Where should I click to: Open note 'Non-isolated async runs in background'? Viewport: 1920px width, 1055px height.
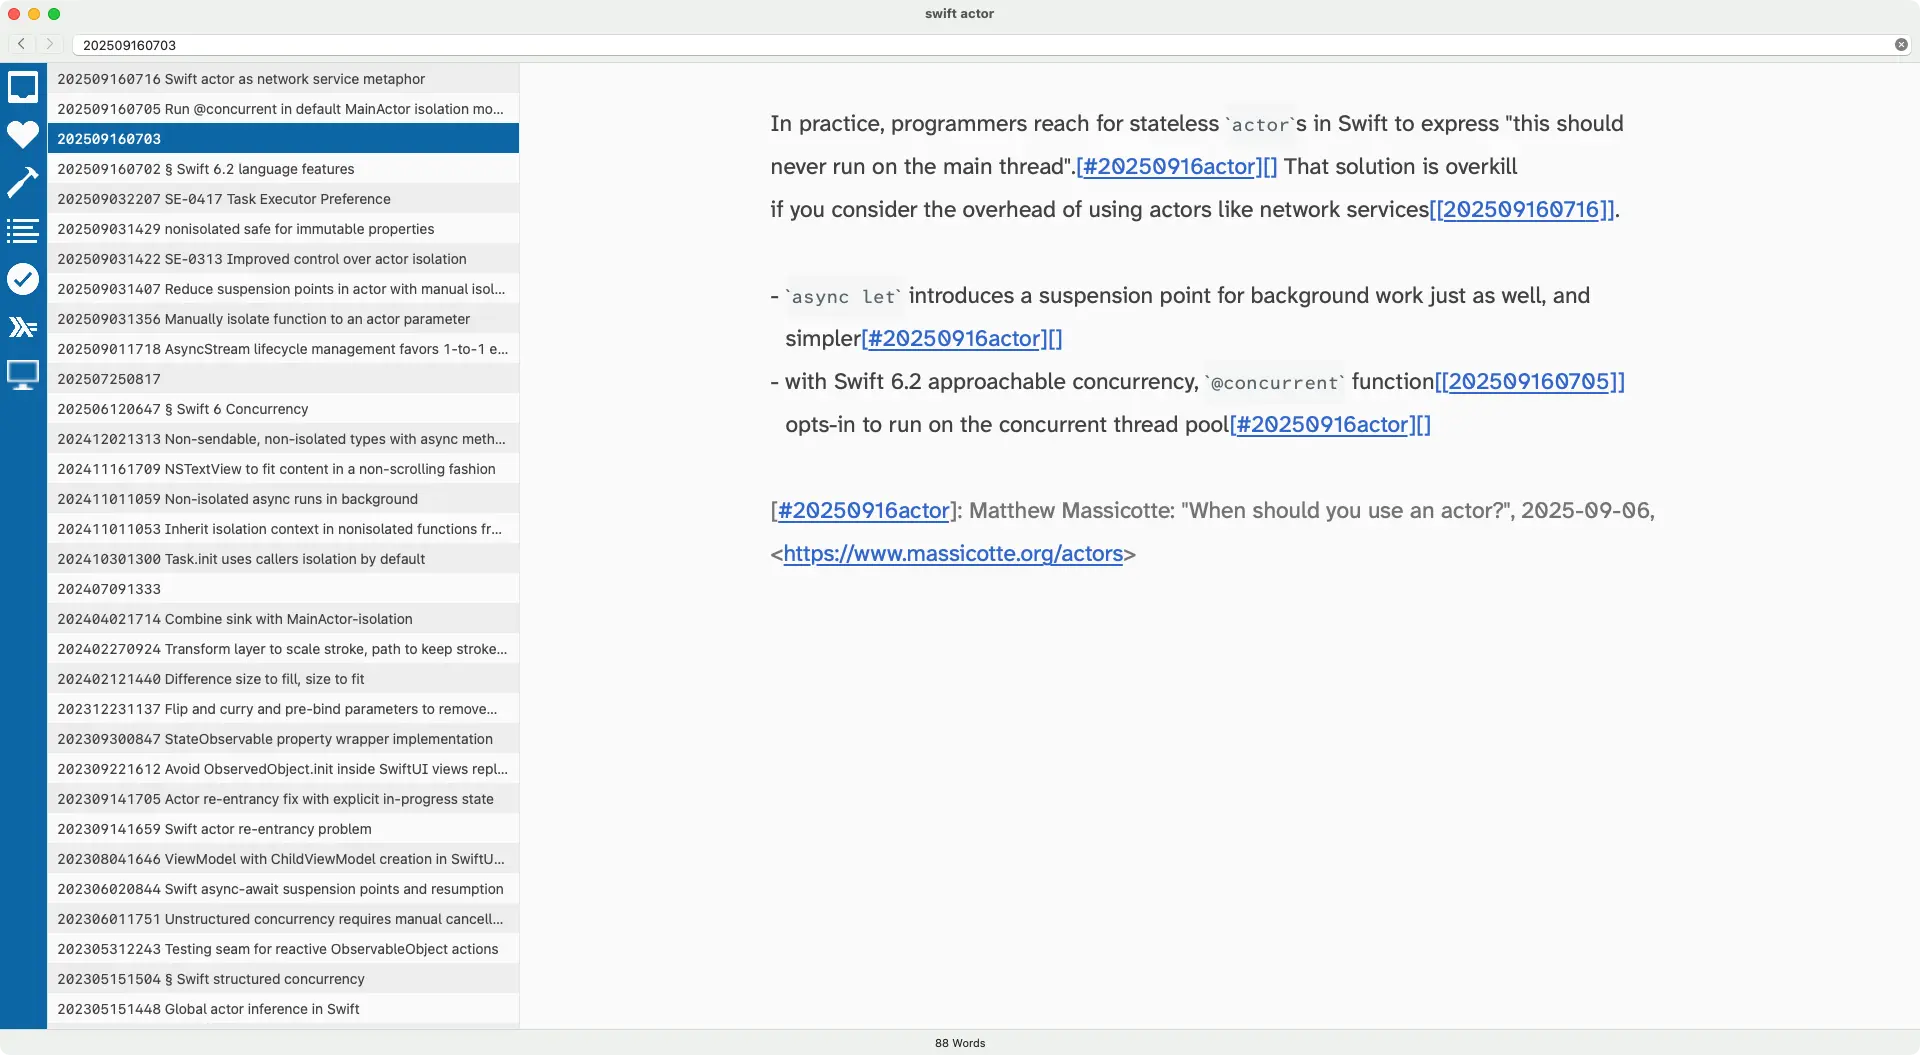click(x=283, y=498)
